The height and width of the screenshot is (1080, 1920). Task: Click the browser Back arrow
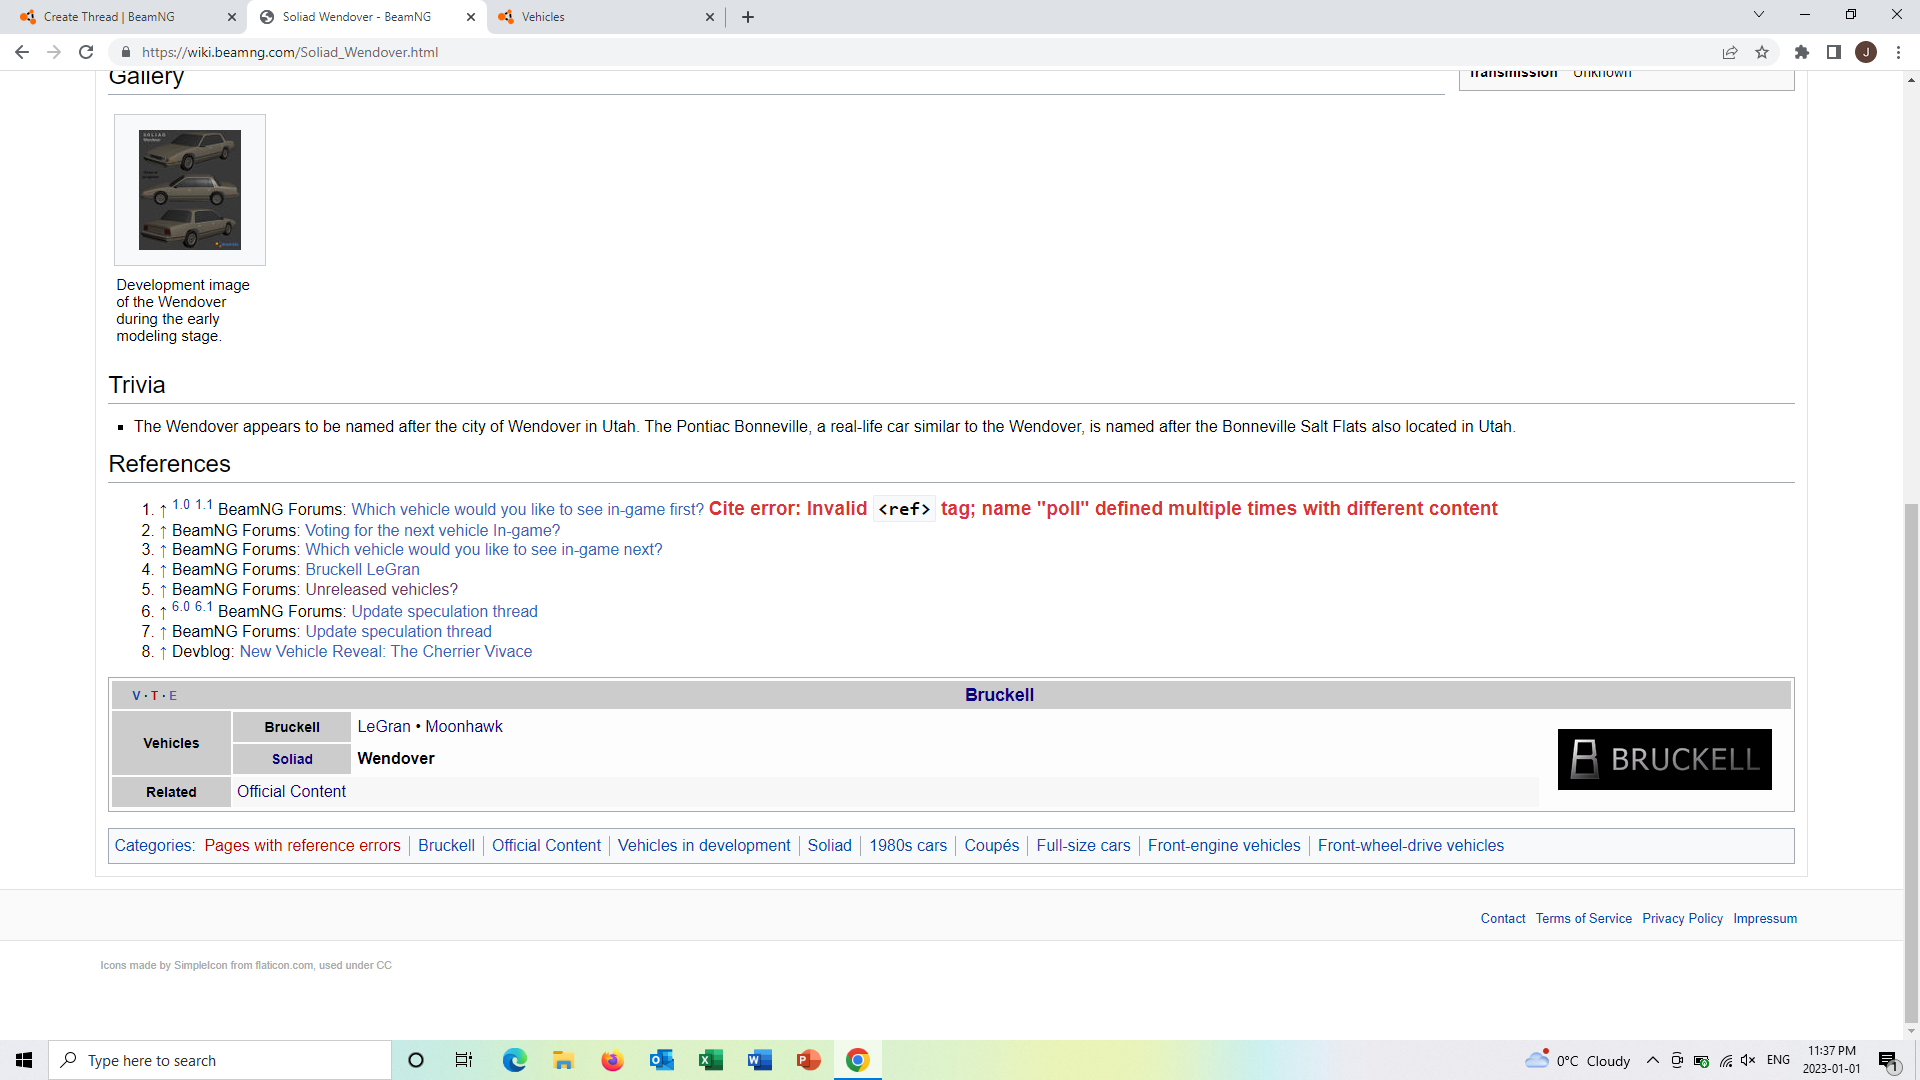(22, 52)
